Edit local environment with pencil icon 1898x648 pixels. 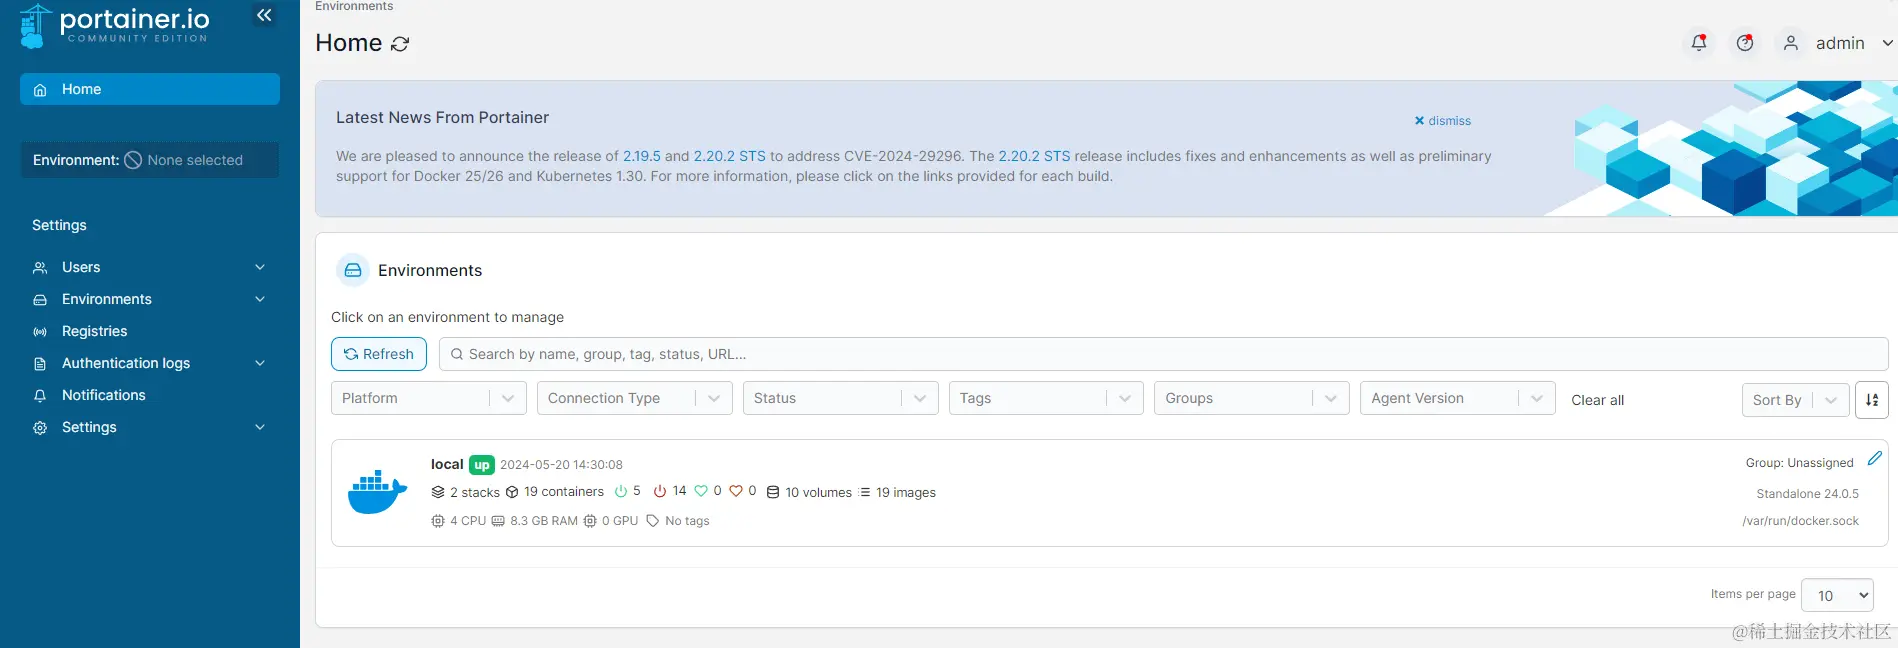tap(1874, 458)
